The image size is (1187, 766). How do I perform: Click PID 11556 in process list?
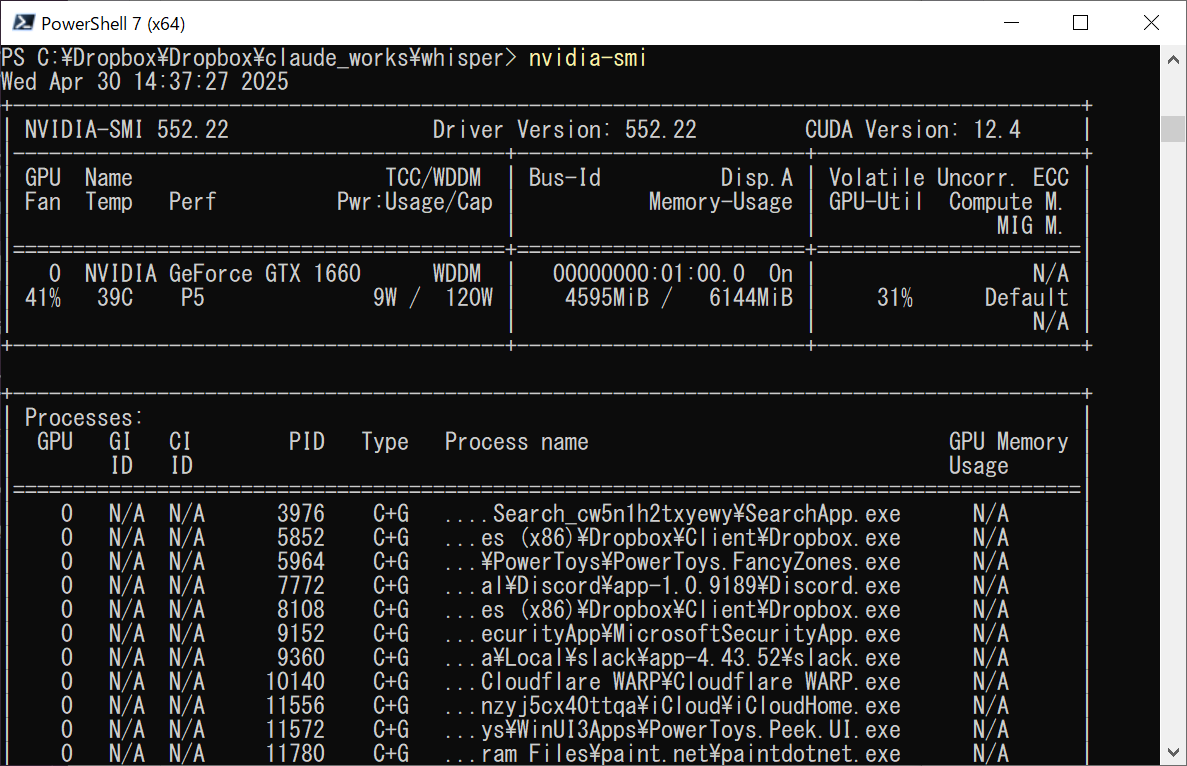(x=294, y=706)
